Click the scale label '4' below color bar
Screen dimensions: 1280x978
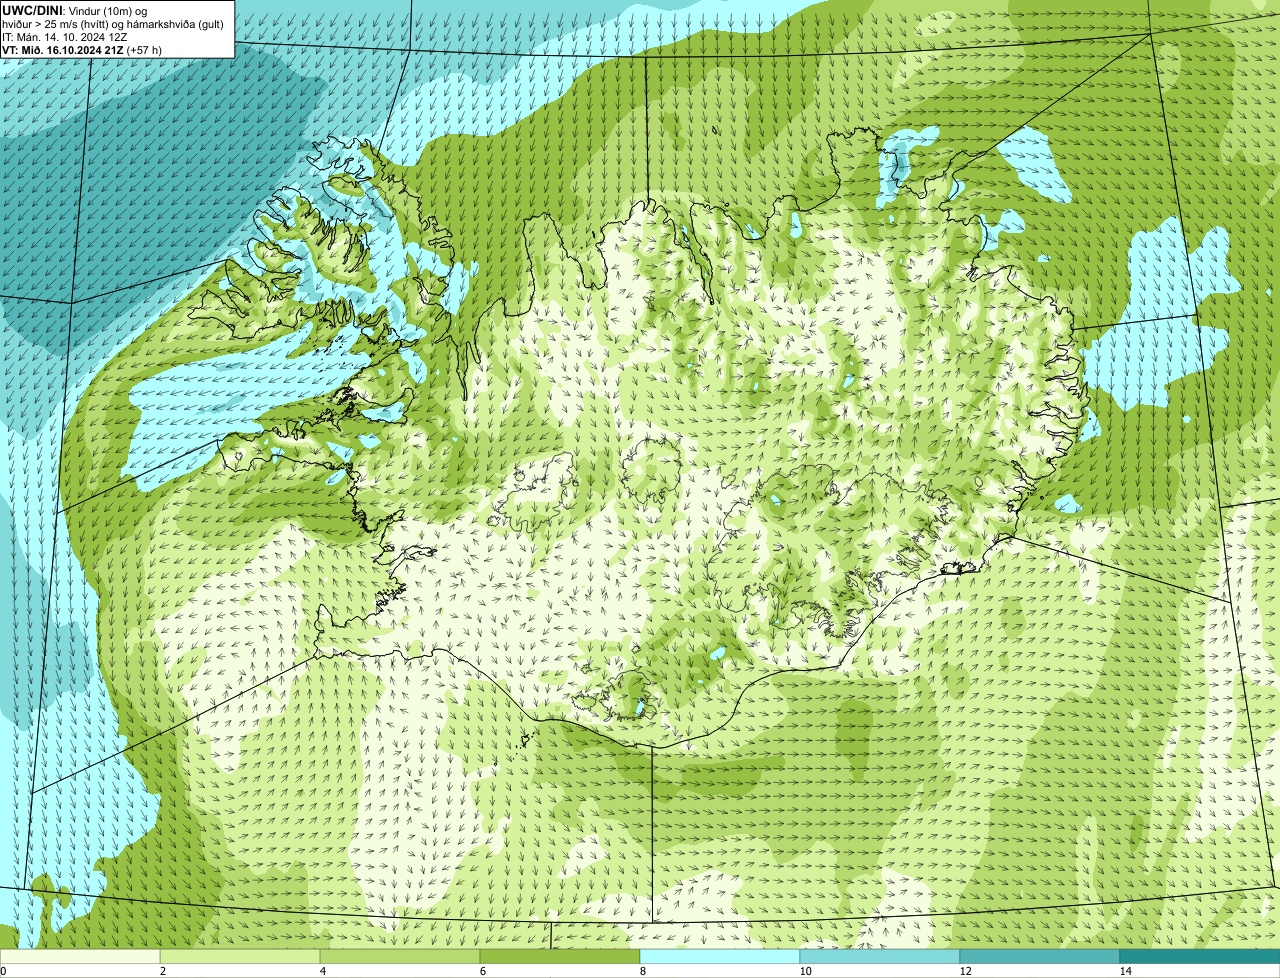click(x=322, y=971)
